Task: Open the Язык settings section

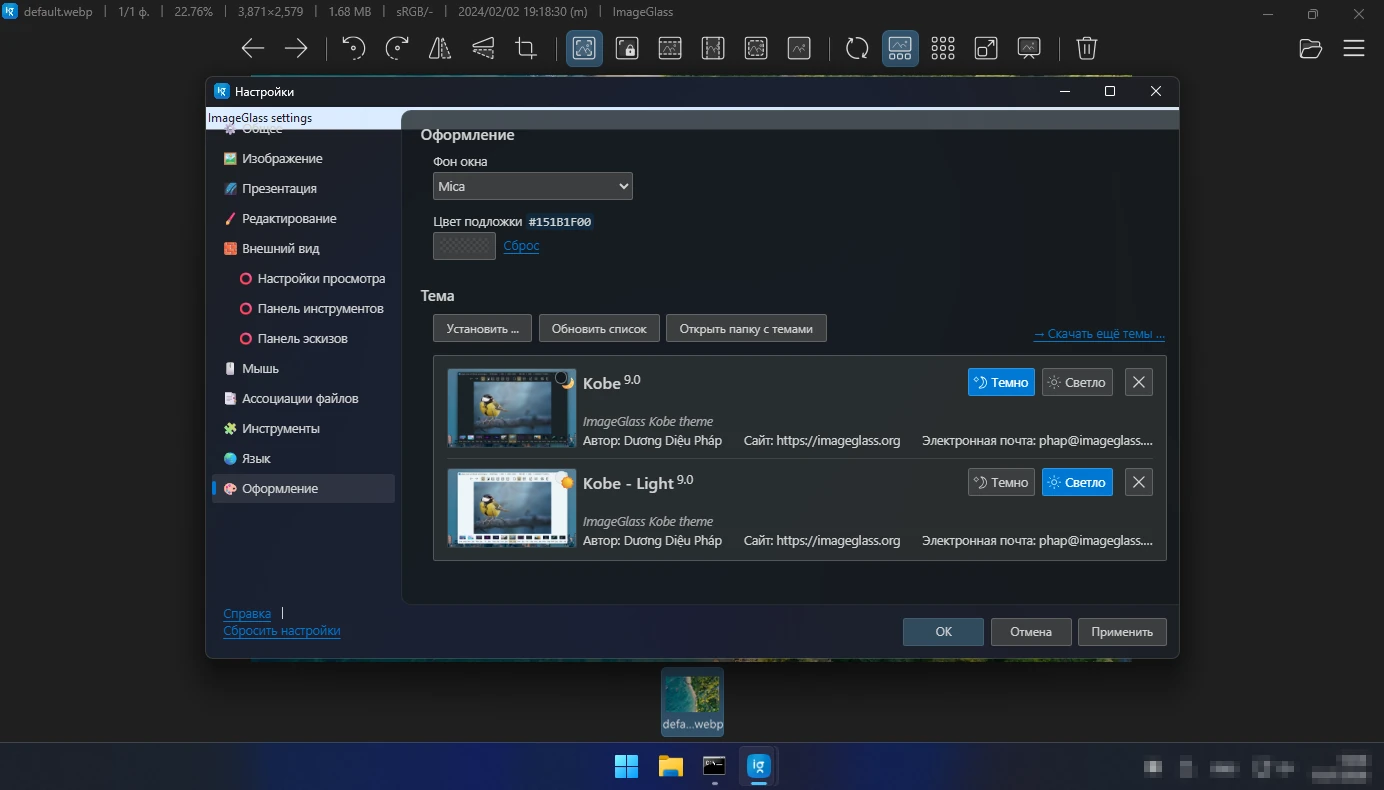Action: [x=303, y=458]
